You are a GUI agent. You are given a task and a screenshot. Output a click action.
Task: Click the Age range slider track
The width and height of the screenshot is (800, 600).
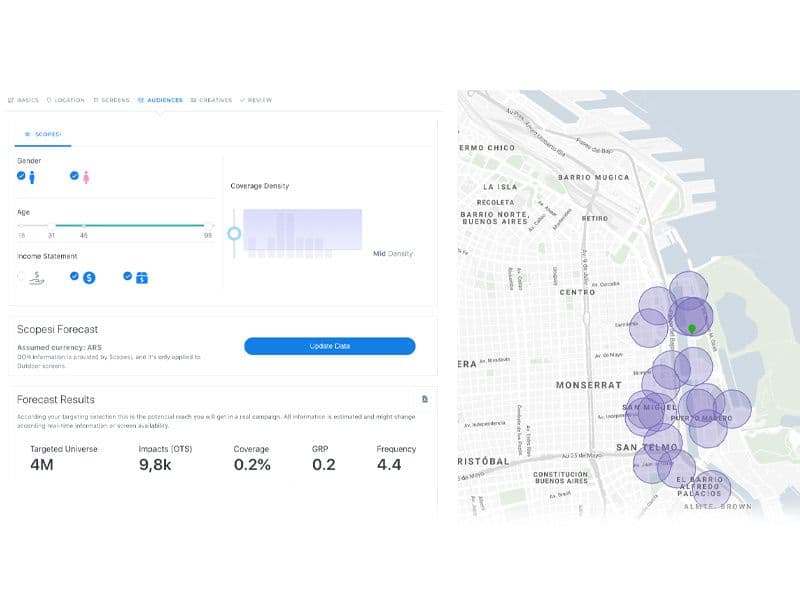[130, 226]
